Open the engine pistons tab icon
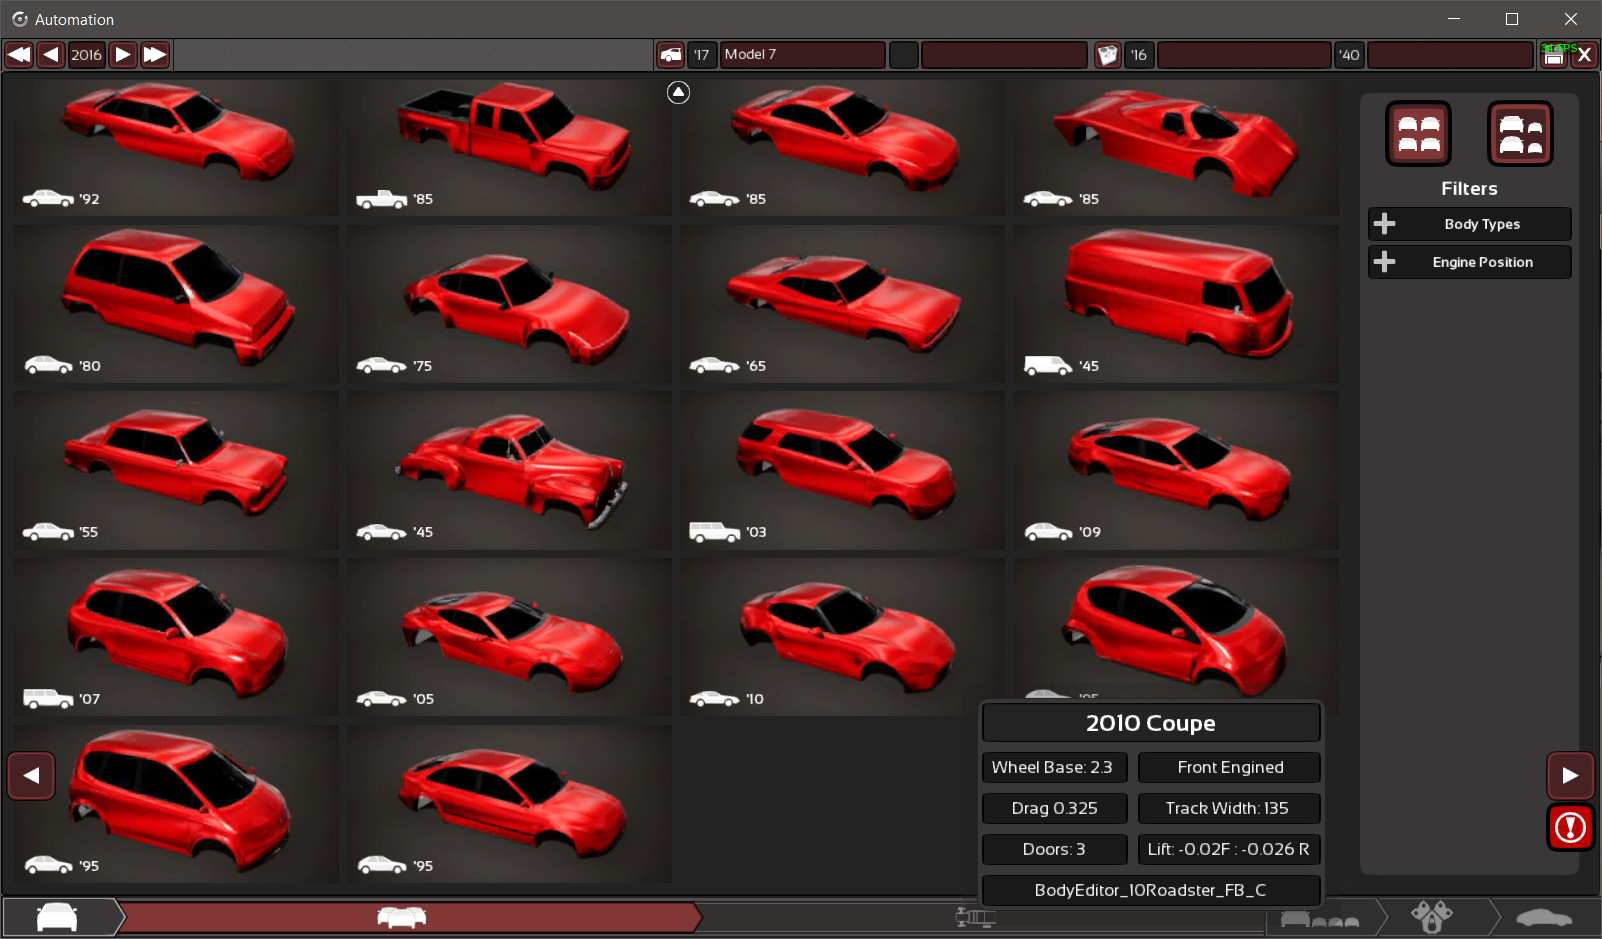Screen dimensions: 1602x939 tap(1431, 917)
